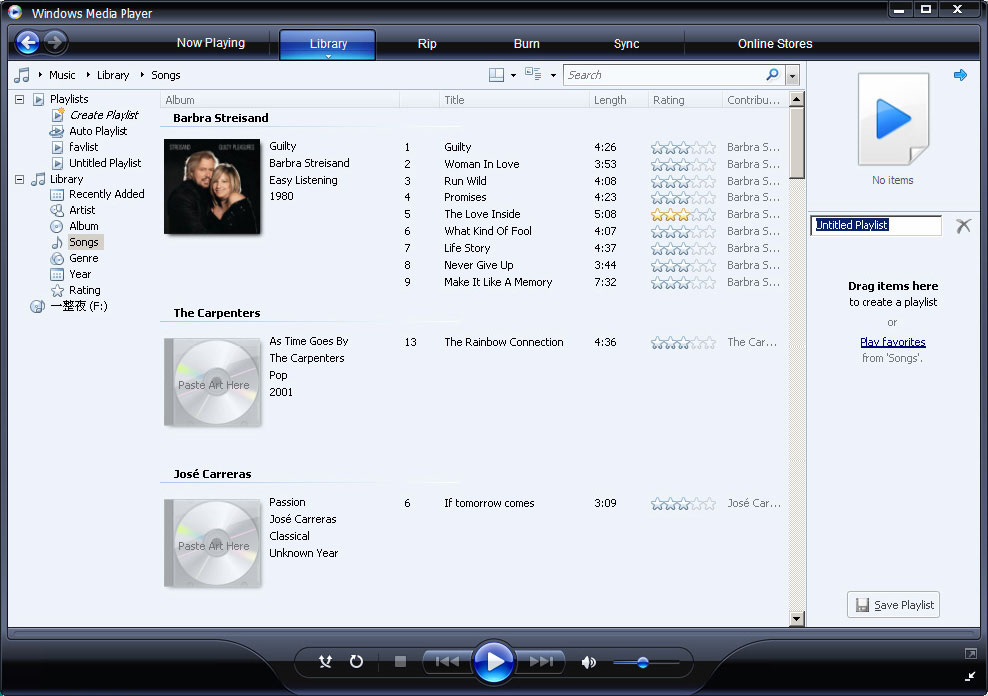Viewport: 988px width, 696px height.
Task: Open Library tab dropdown arrow
Action: [x=328, y=57]
